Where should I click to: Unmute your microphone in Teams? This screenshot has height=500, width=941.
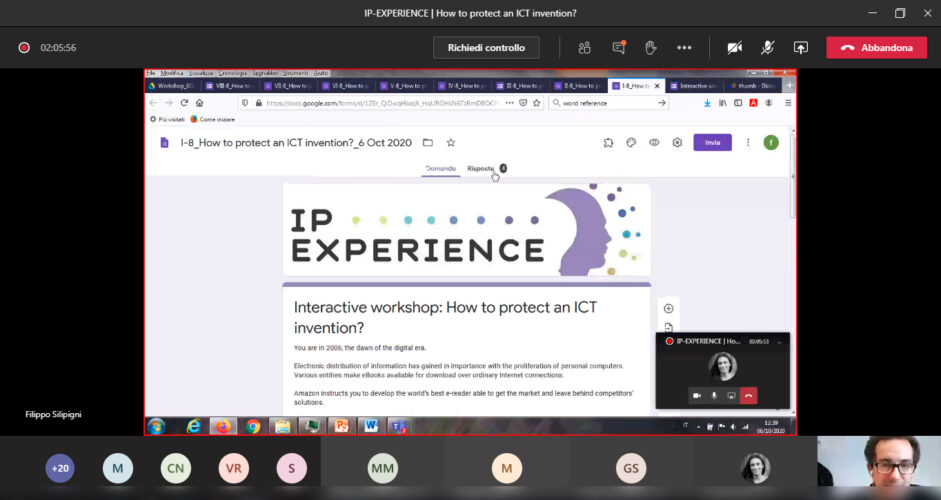click(767, 48)
